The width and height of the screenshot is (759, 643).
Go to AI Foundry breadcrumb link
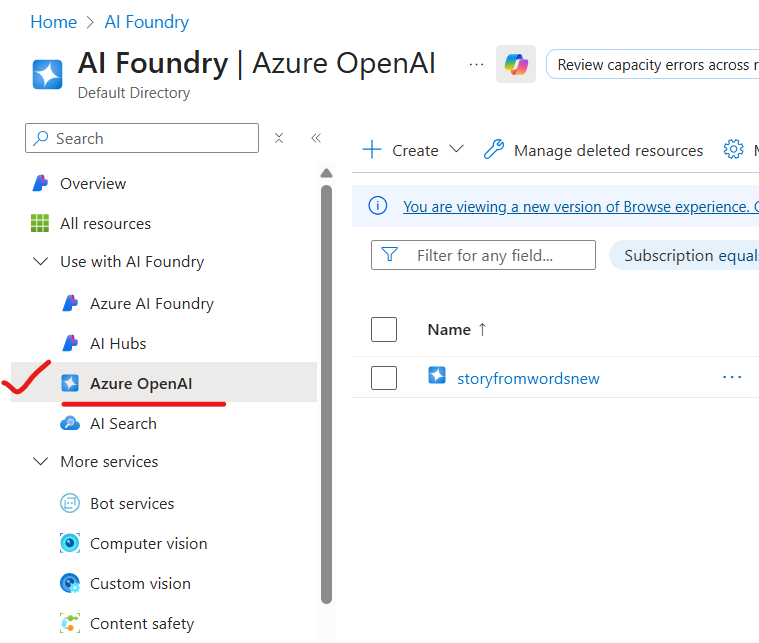click(x=147, y=22)
